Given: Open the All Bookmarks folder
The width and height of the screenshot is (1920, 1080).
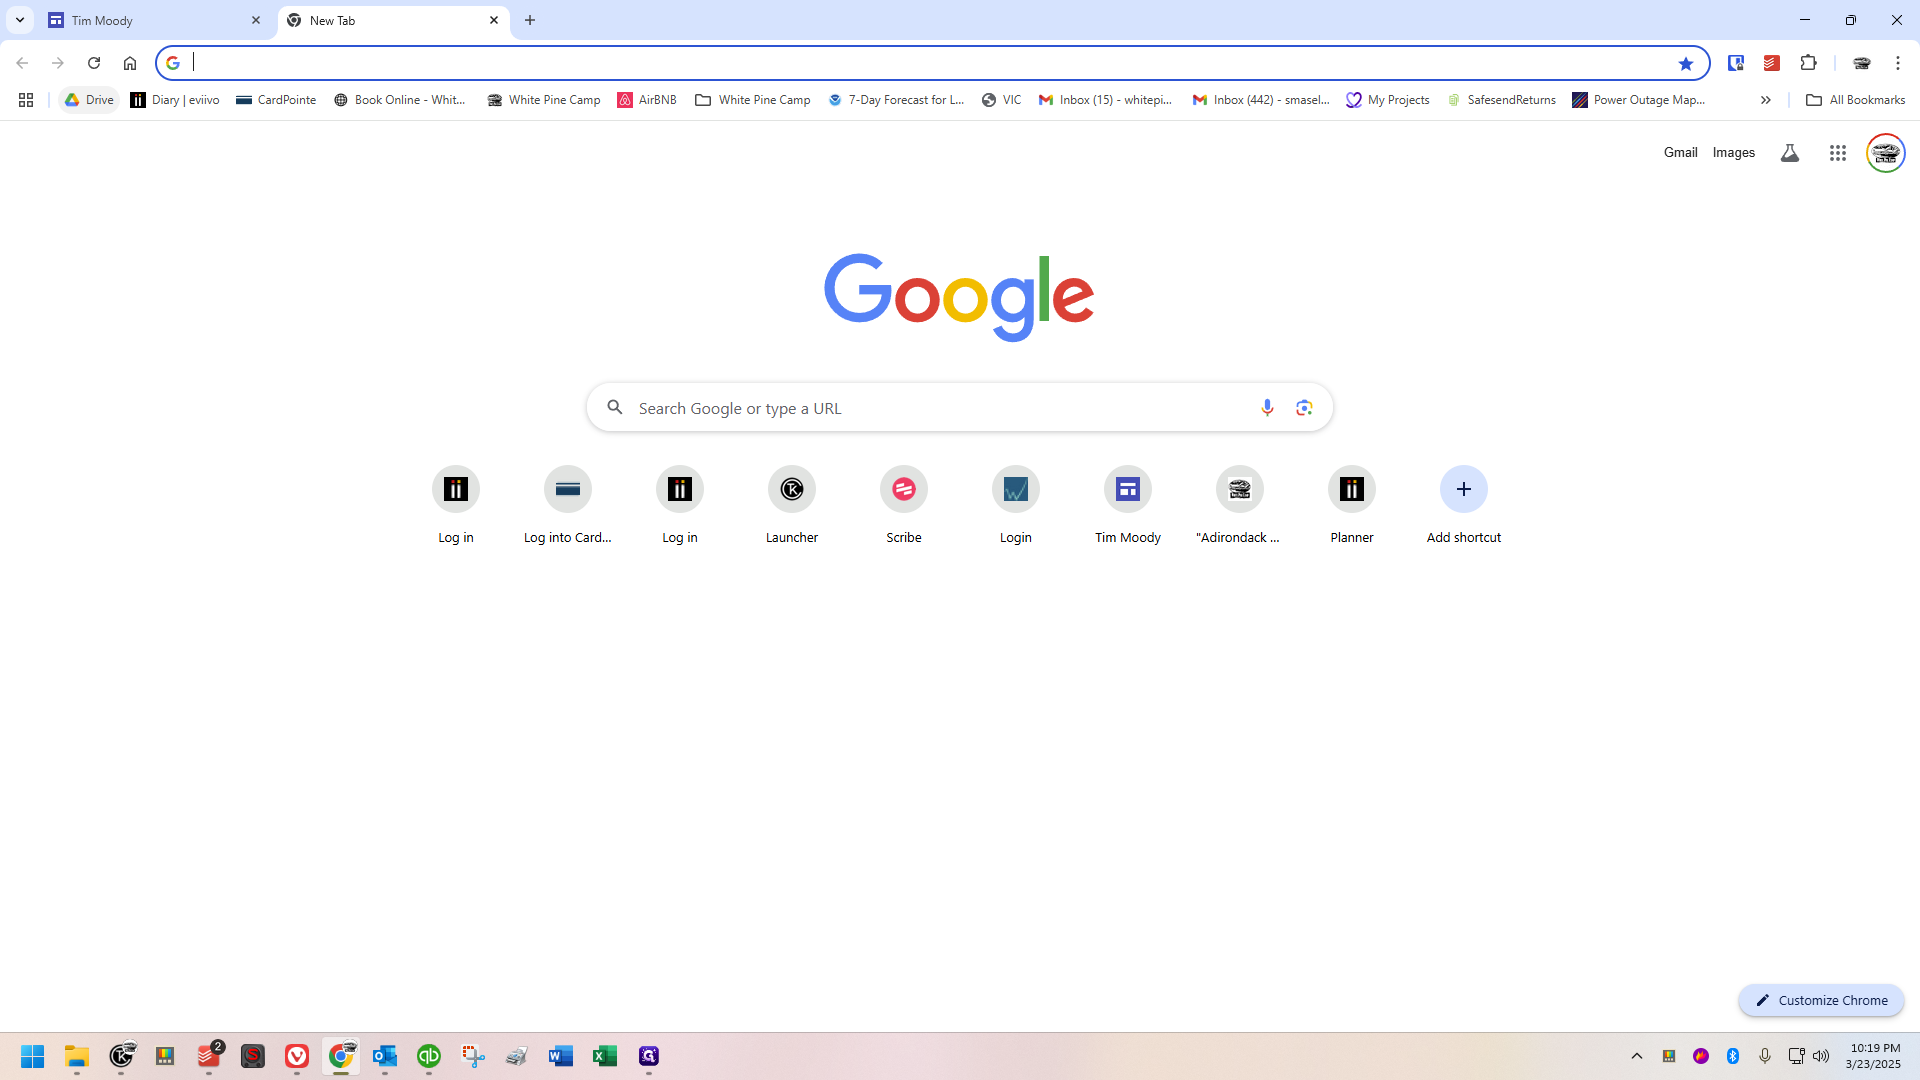Looking at the screenshot, I should pyautogui.click(x=1856, y=100).
